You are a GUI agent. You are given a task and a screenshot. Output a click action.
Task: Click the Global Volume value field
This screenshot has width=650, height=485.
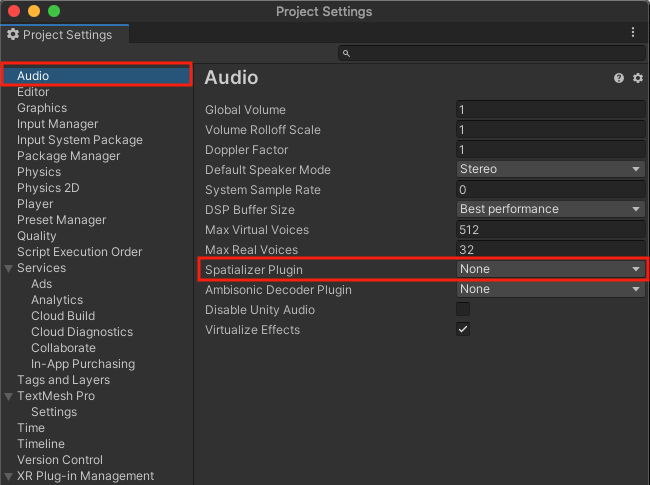point(550,109)
